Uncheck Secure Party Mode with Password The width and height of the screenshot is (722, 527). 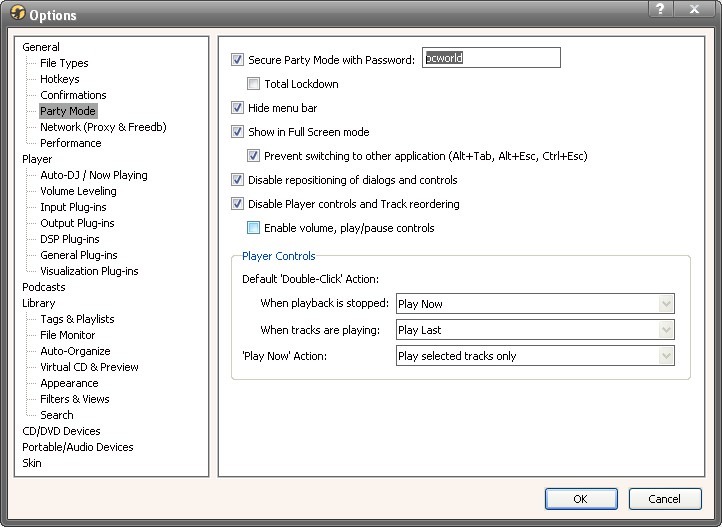pos(238,60)
